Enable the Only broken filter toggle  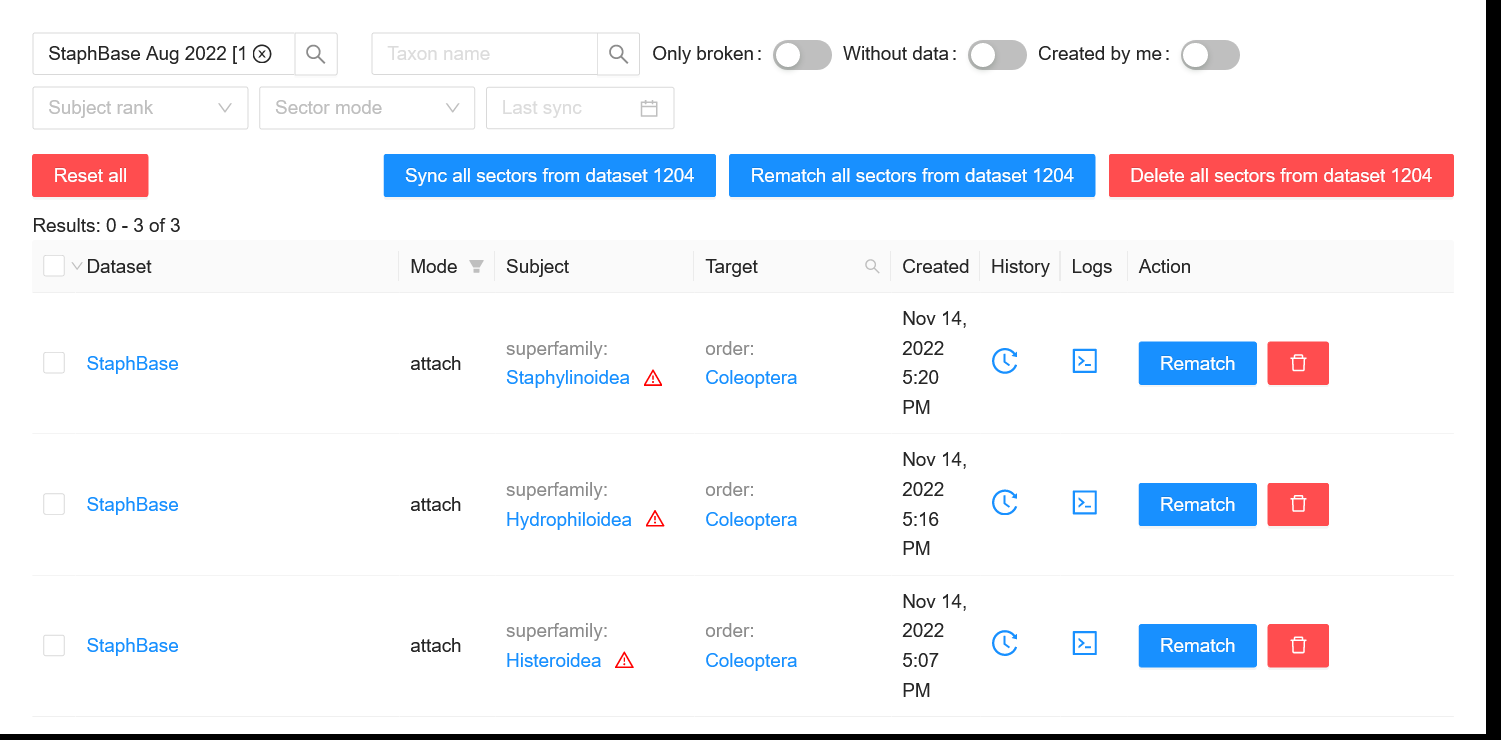(801, 55)
